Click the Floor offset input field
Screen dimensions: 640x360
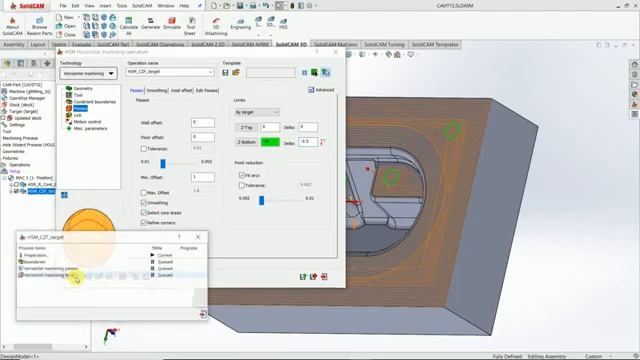click(x=202, y=137)
